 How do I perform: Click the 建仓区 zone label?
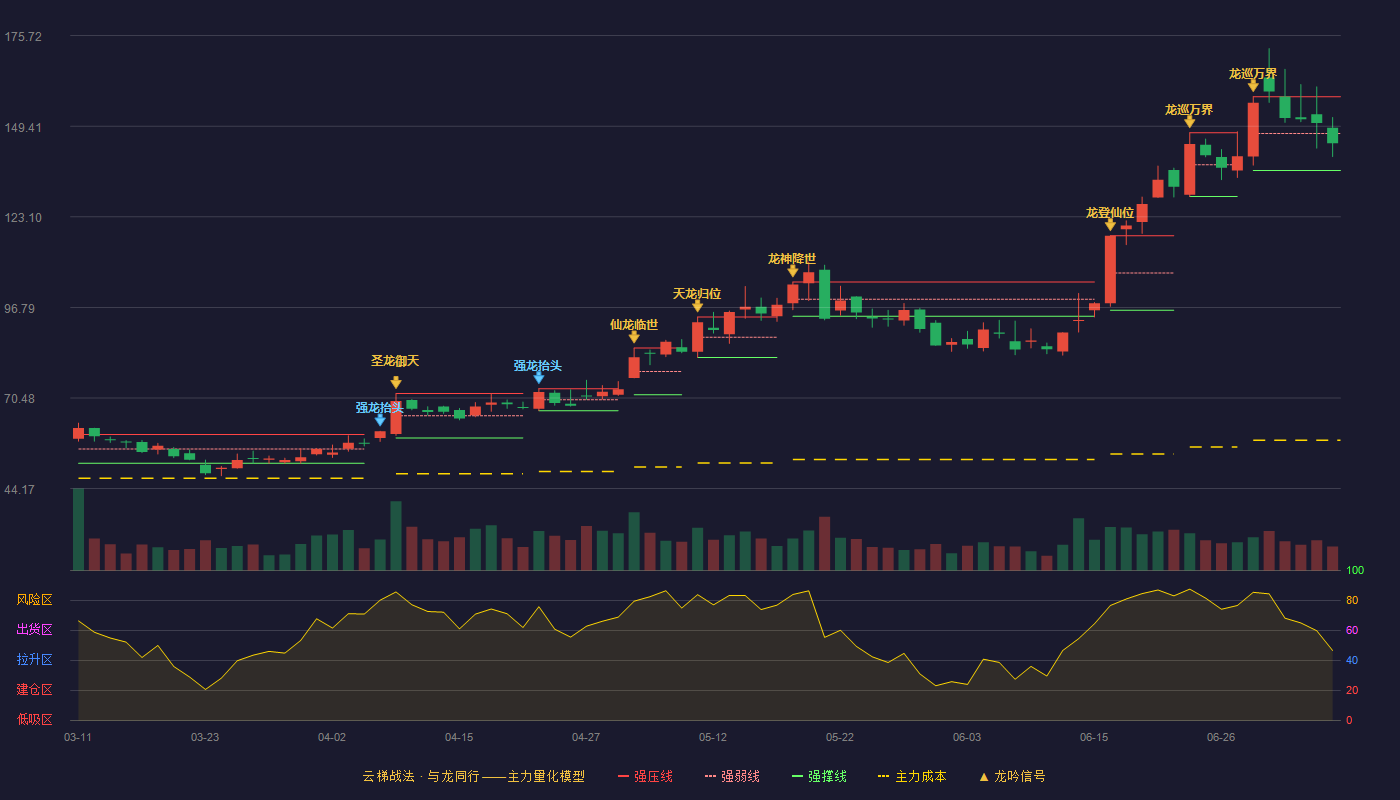(34, 690)
